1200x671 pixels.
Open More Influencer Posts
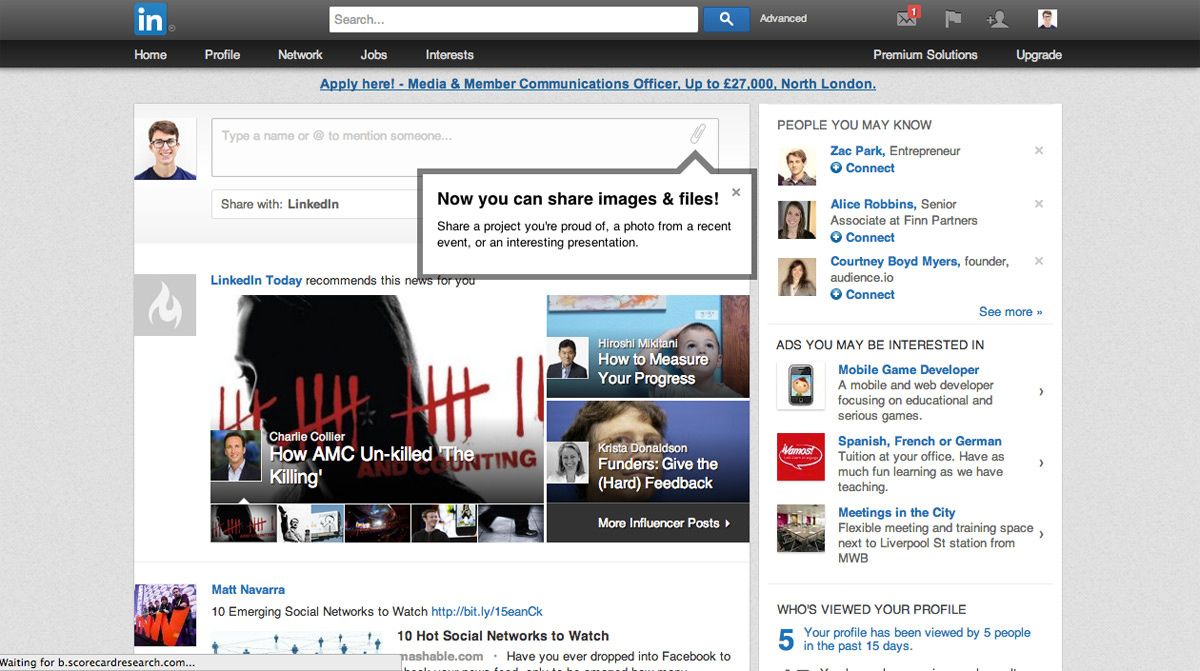click(663, 523)
